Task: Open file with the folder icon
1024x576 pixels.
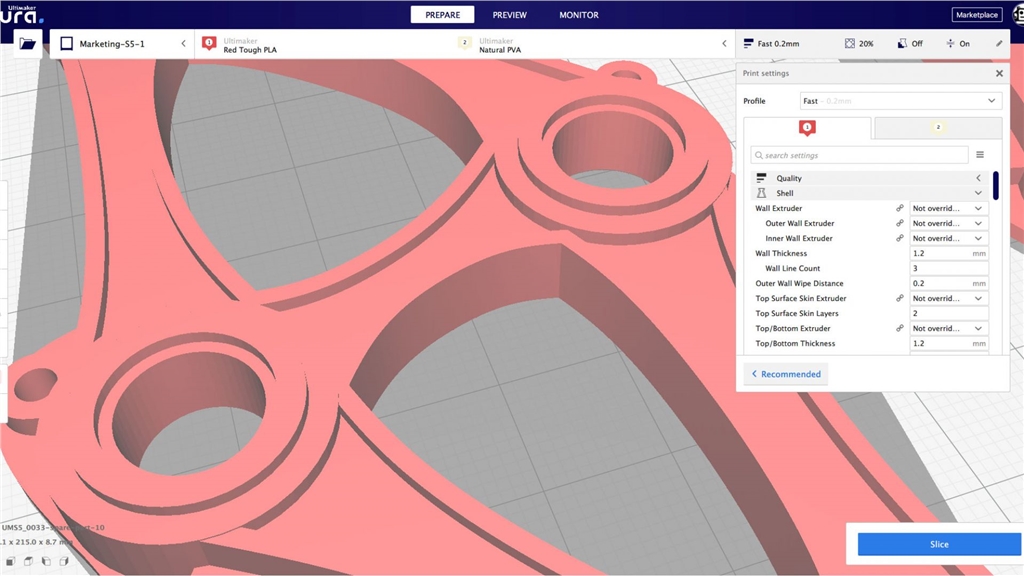Action: (x=27, y=44)
